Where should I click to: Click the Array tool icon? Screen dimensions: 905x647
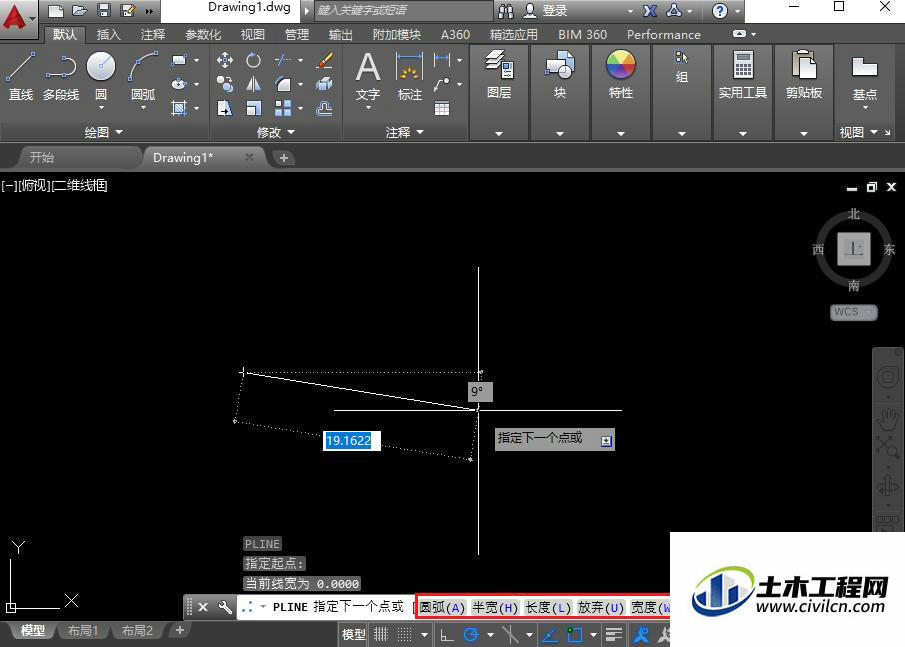click(283, 108)
